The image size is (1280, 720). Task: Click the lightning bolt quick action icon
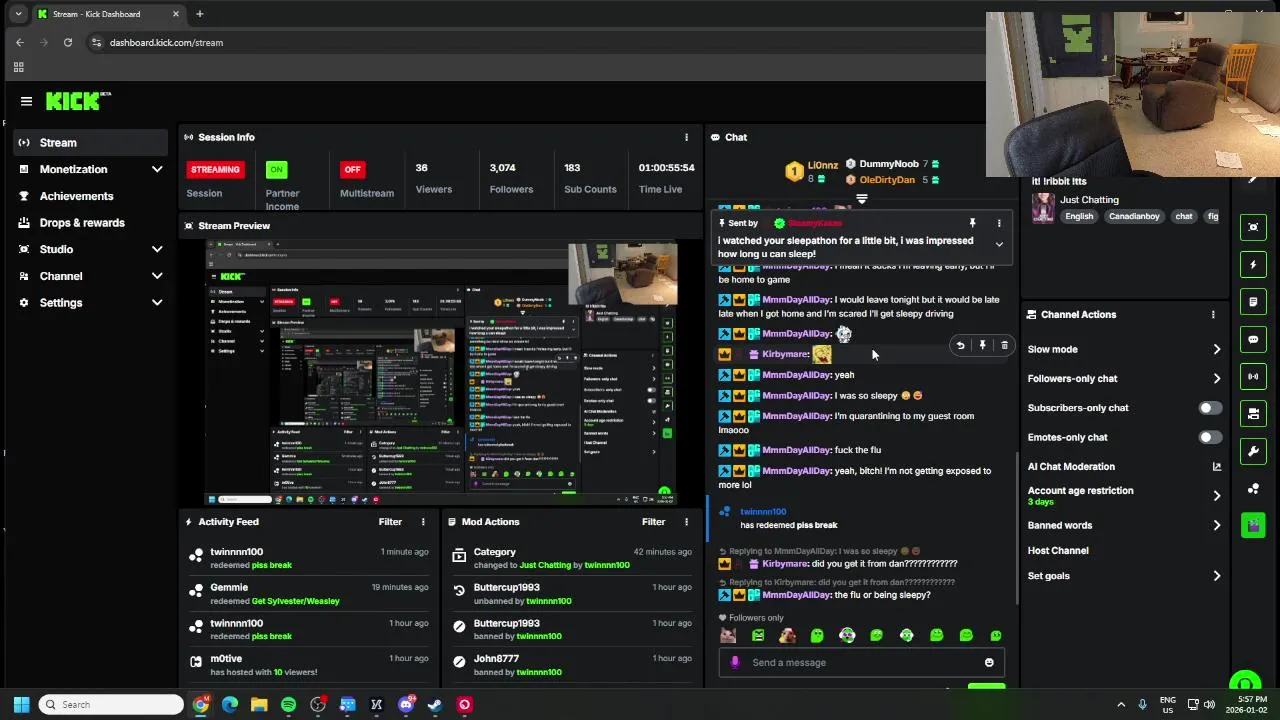(x=1253, y=265)
